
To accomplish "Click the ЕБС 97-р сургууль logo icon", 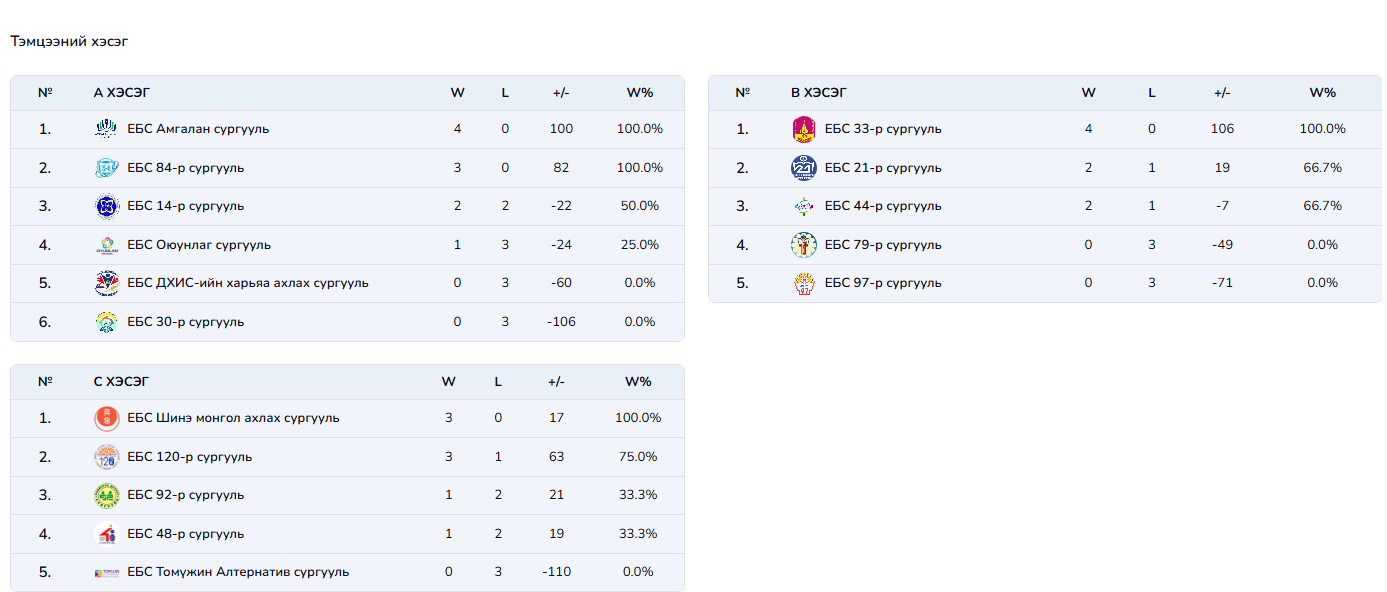I will coord(803,283).
